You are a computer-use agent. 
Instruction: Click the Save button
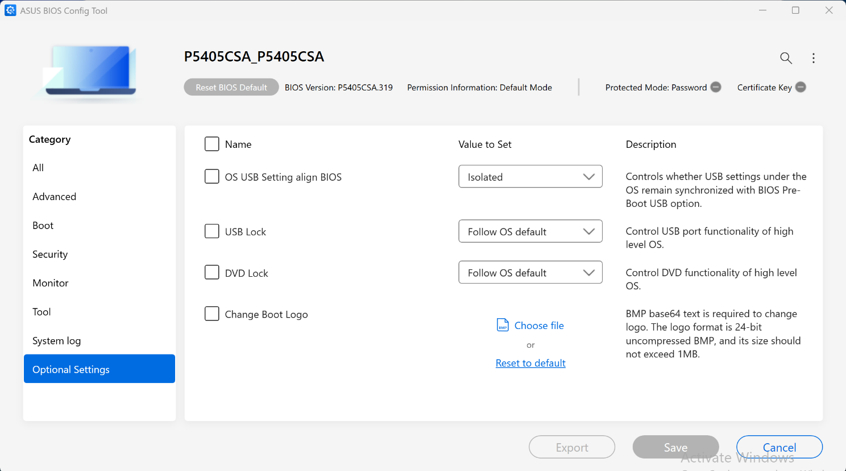tap(675, 447)
